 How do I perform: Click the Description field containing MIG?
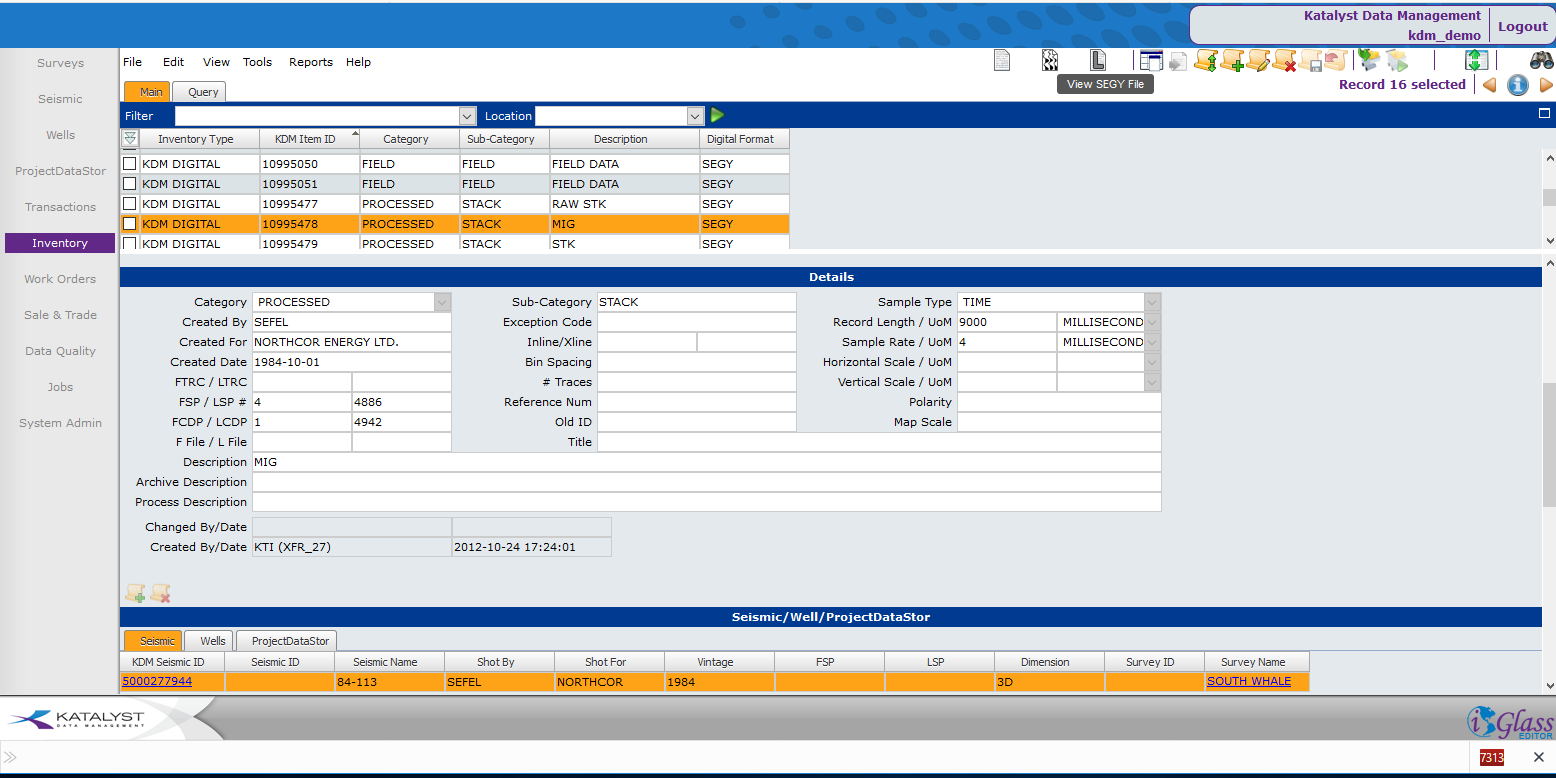click(x=706, y=462)
